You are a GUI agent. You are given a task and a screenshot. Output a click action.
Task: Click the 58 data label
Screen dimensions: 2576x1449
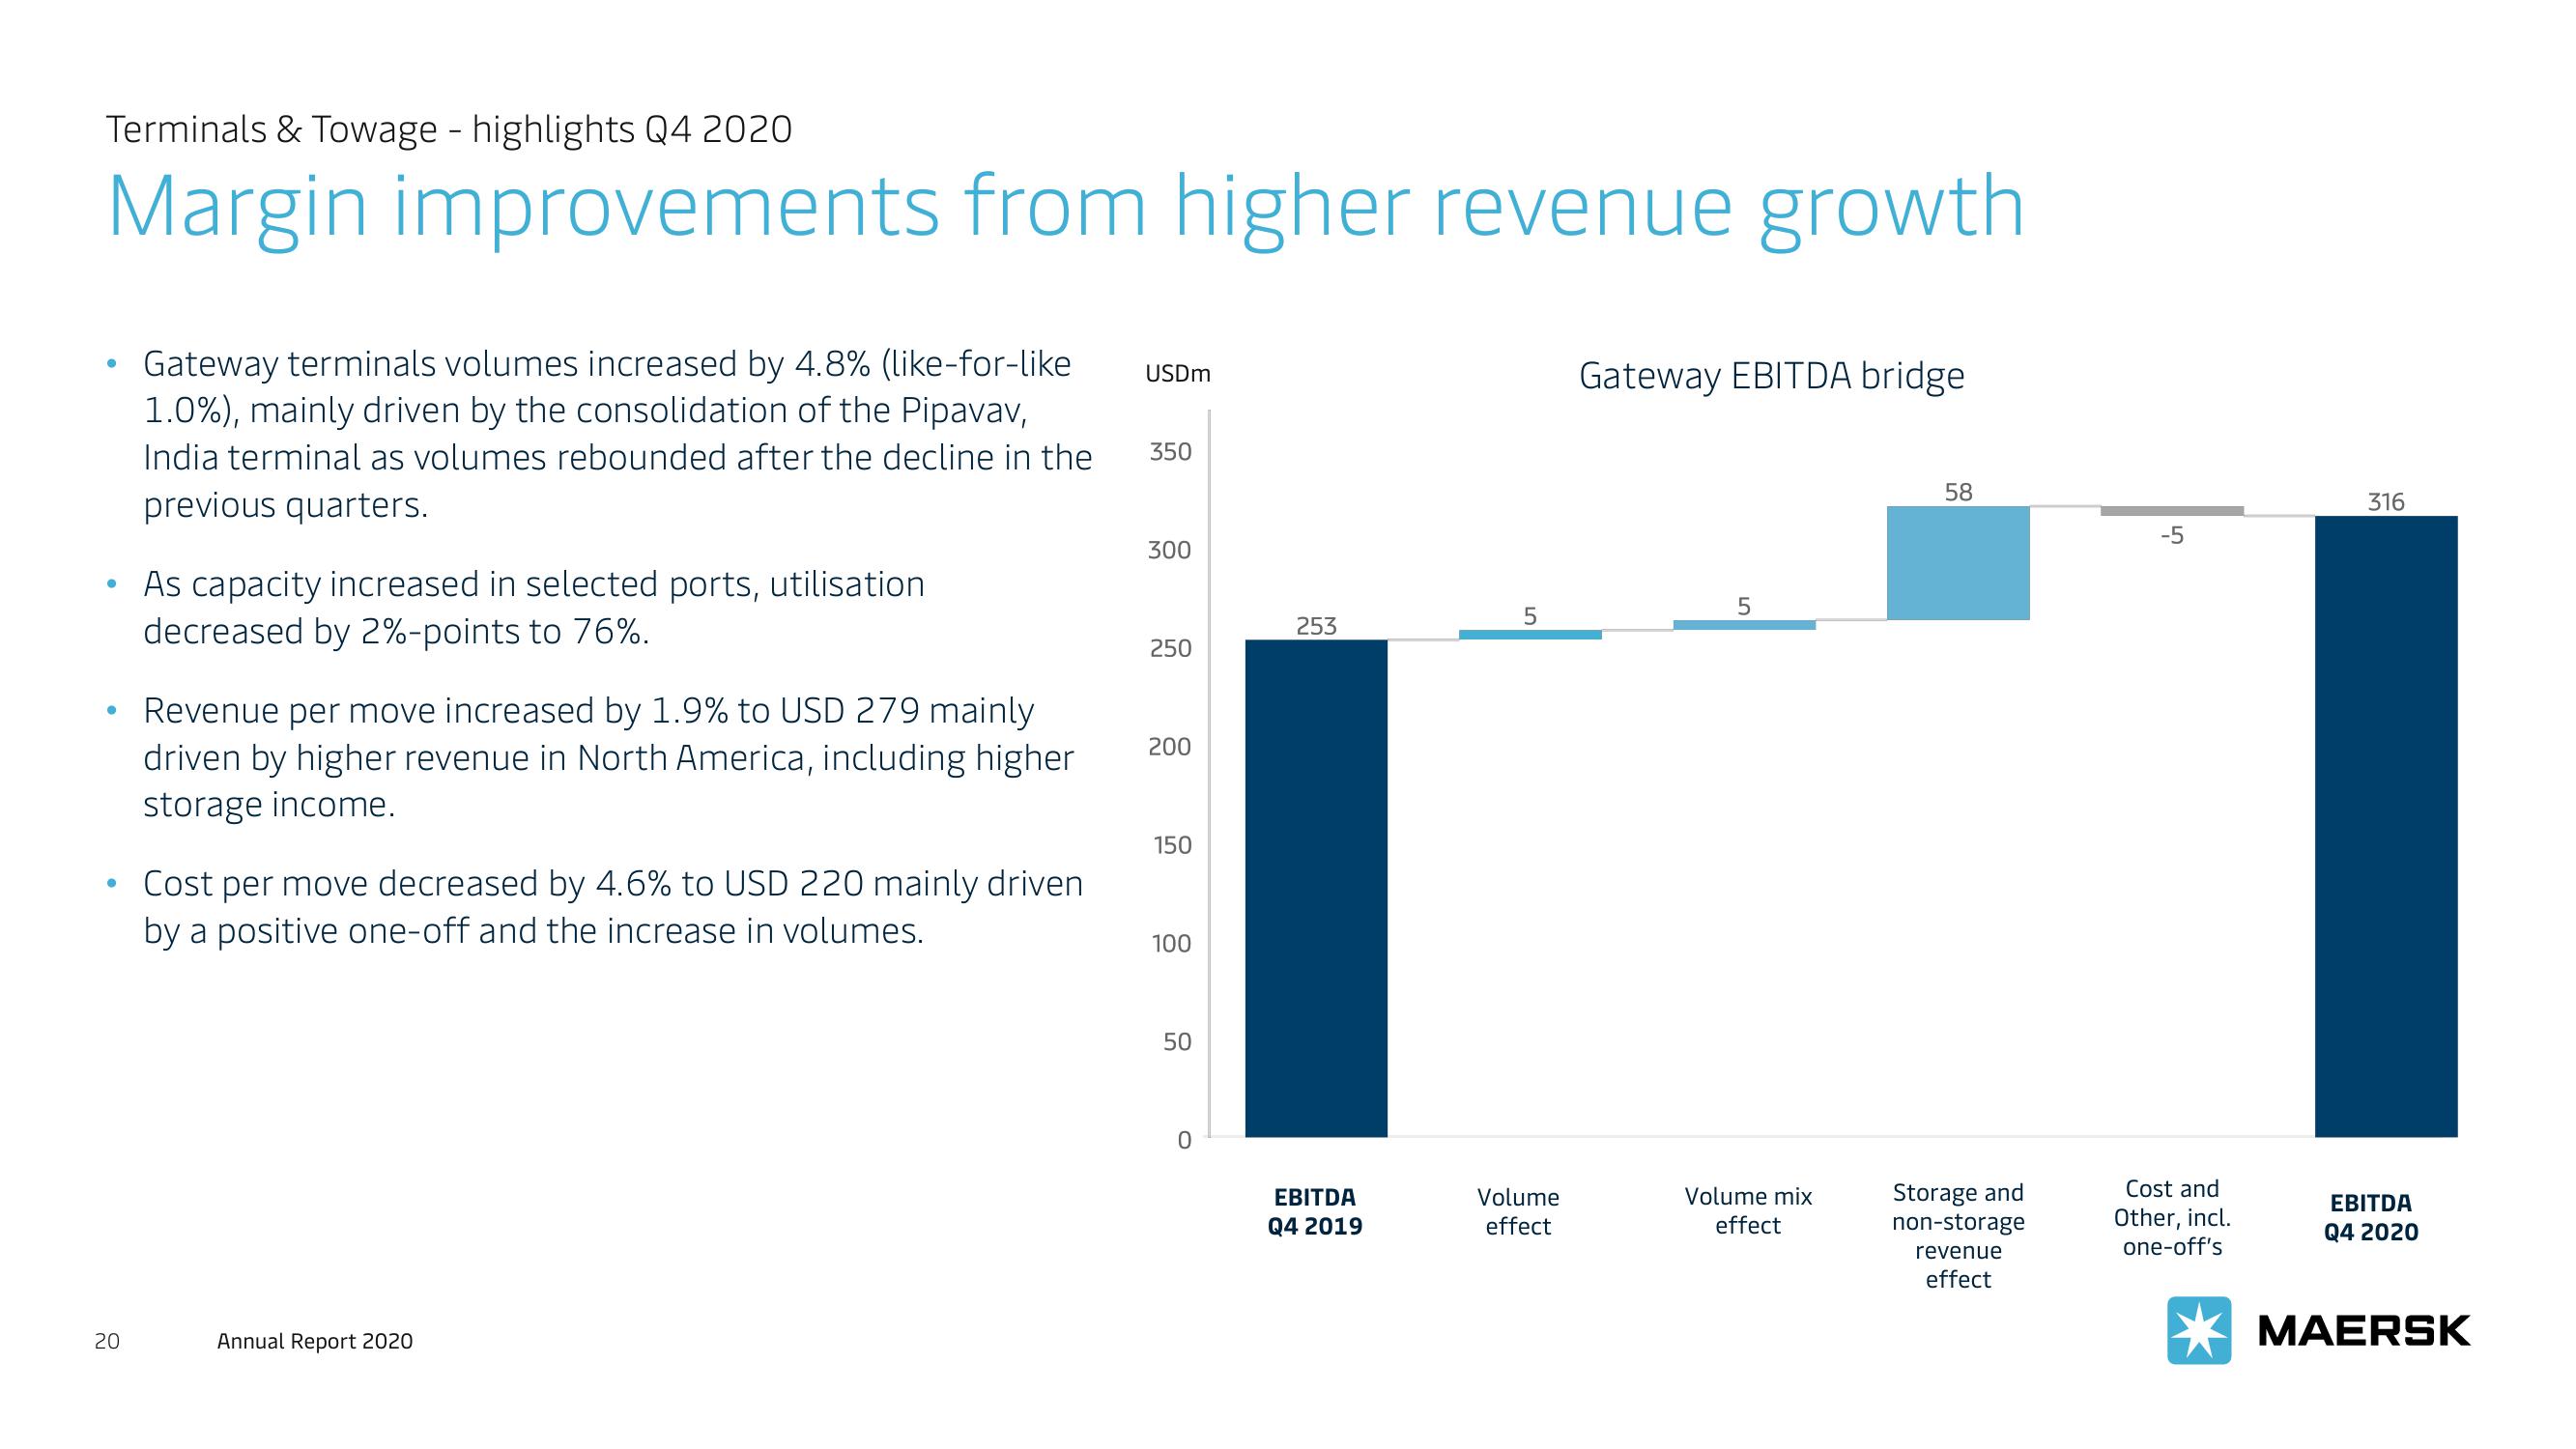tap(1958, 492)
